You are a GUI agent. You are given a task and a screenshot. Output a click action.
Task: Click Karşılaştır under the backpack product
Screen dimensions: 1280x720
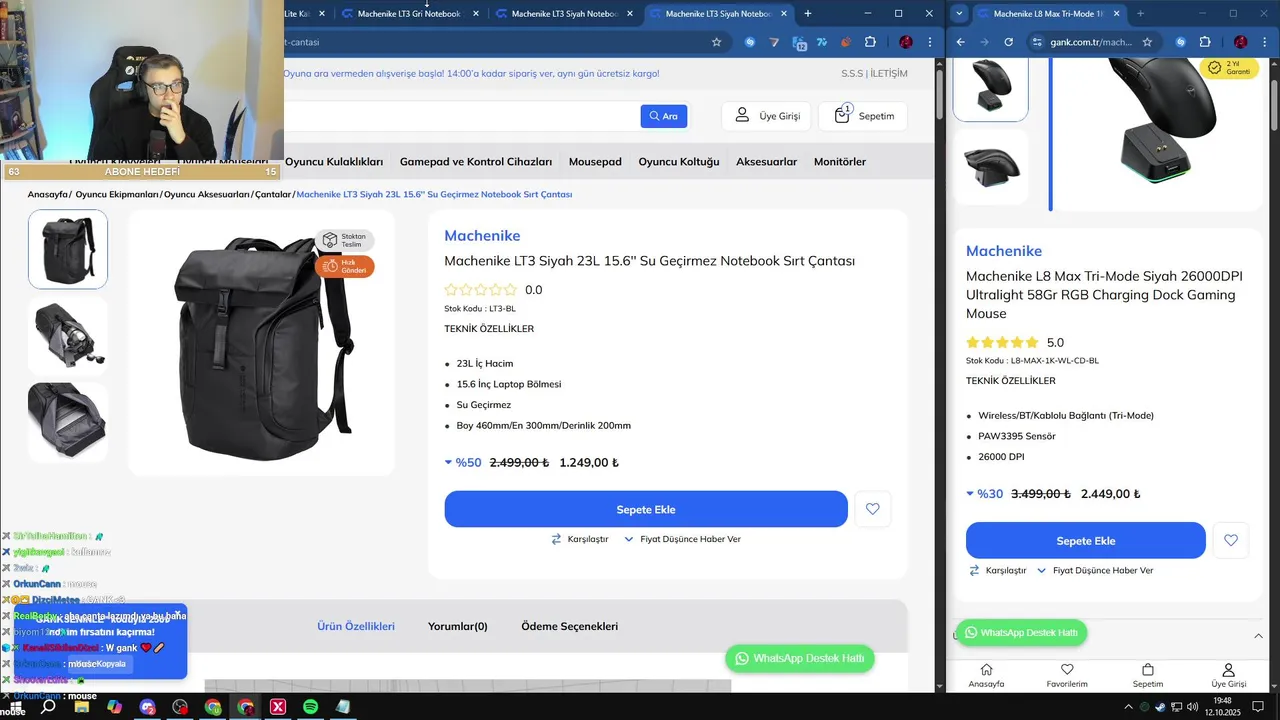[x=579, y=539]
